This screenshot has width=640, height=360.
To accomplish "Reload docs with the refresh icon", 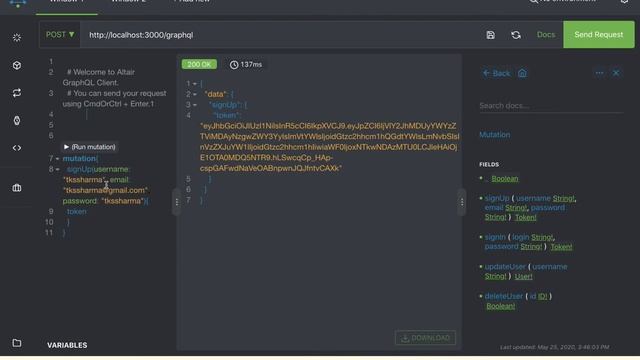I will pos(516,35).
